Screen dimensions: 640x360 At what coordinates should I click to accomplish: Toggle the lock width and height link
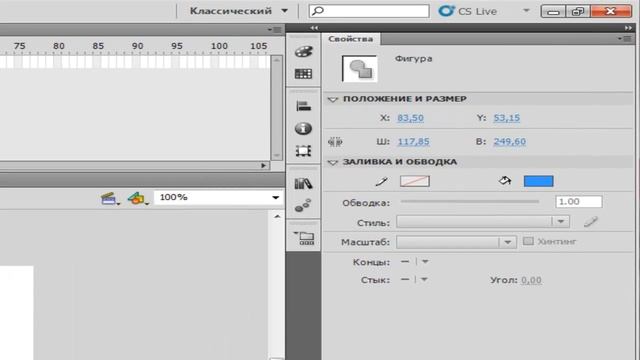[335, 142]
